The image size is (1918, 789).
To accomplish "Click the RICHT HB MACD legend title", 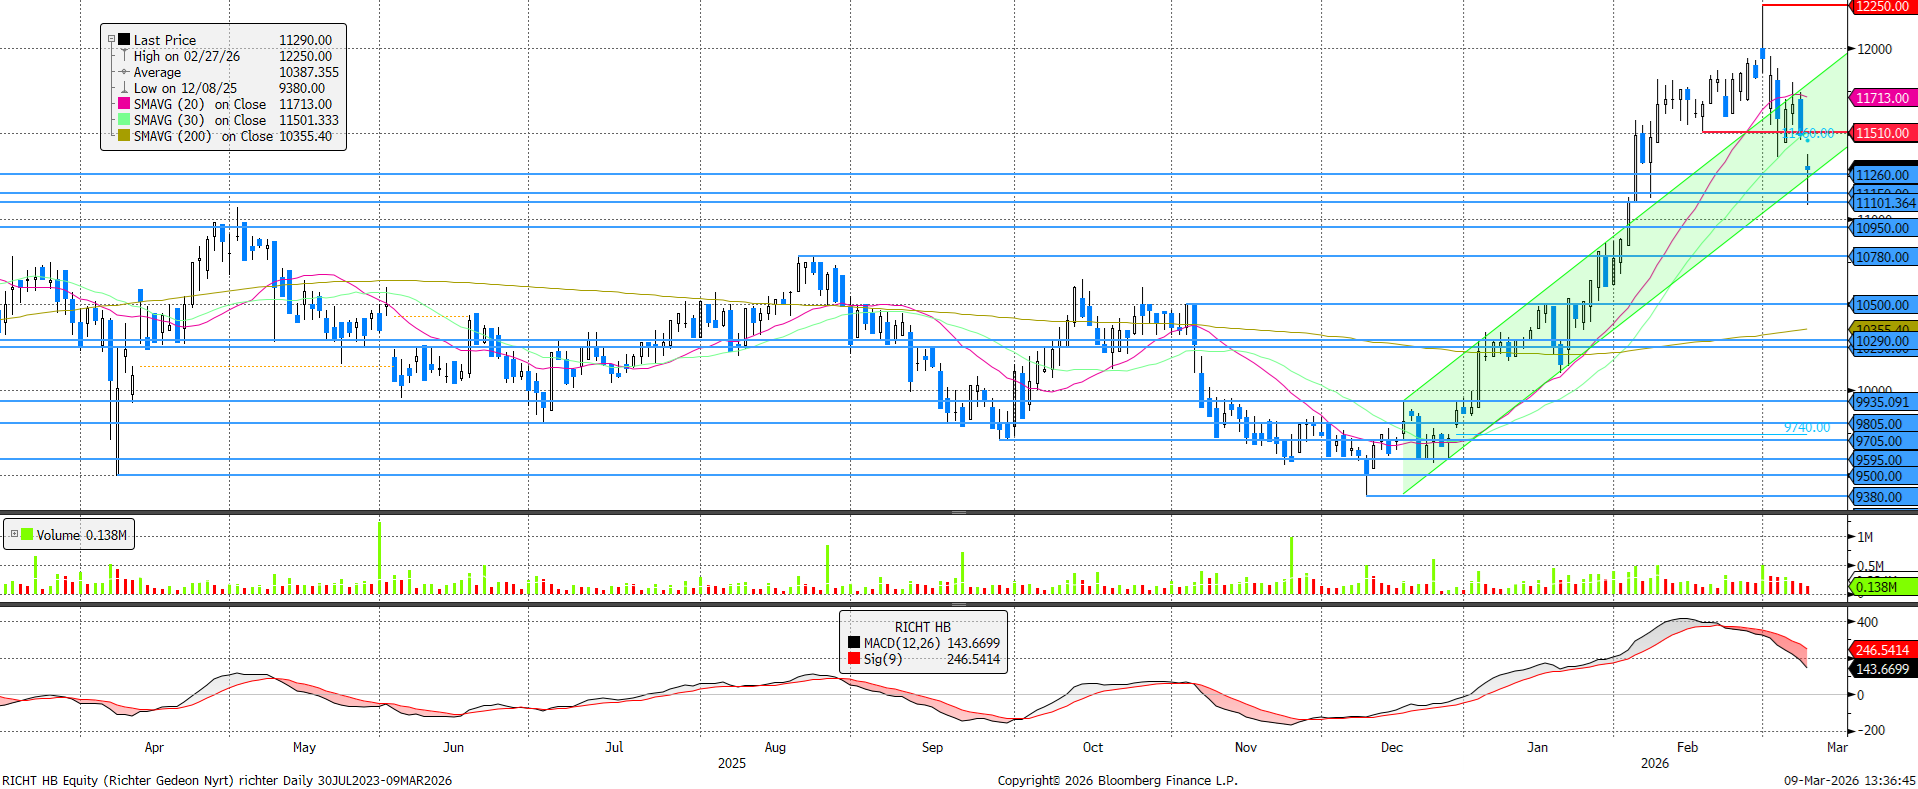I will tap(922, 627).
